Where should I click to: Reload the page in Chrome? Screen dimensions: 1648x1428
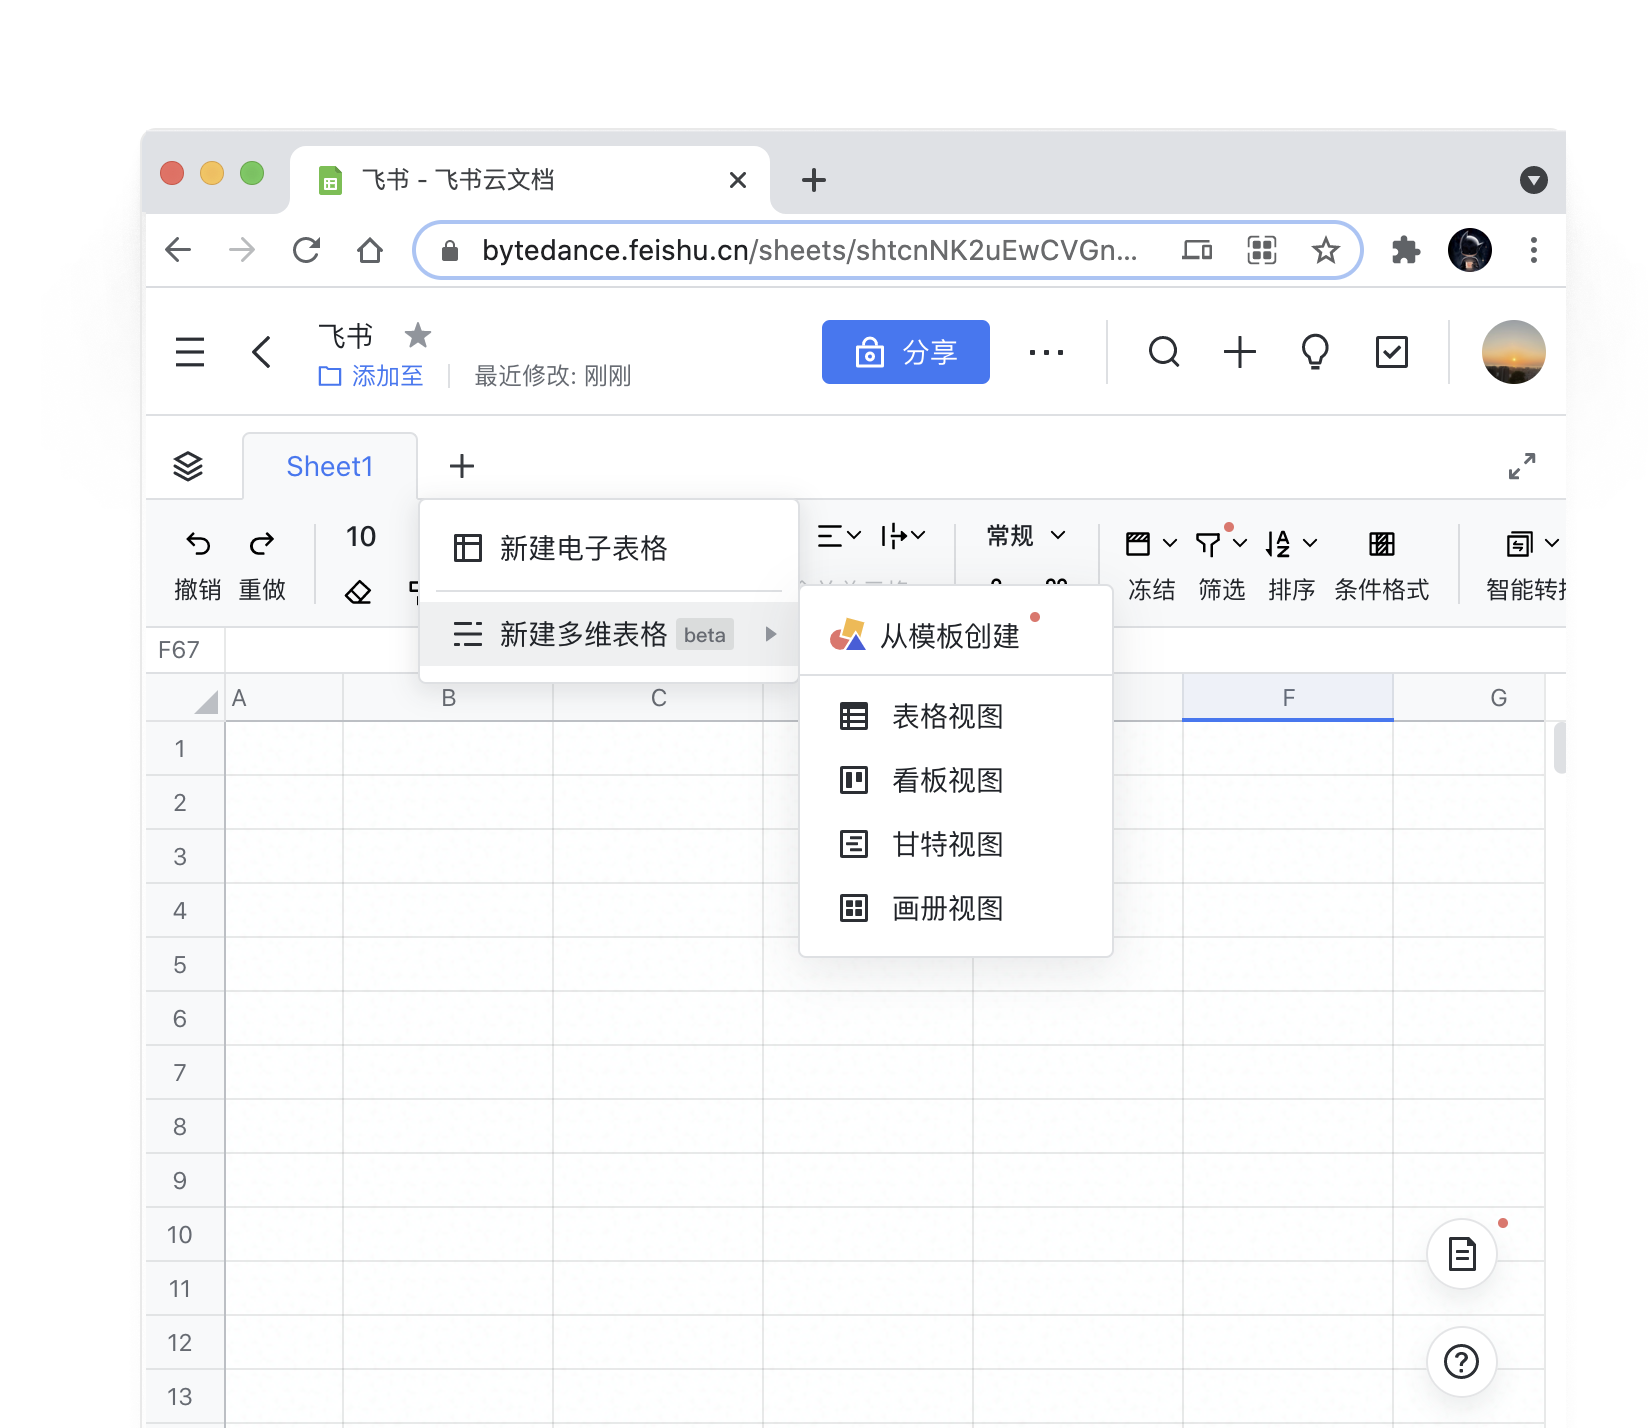306,250
